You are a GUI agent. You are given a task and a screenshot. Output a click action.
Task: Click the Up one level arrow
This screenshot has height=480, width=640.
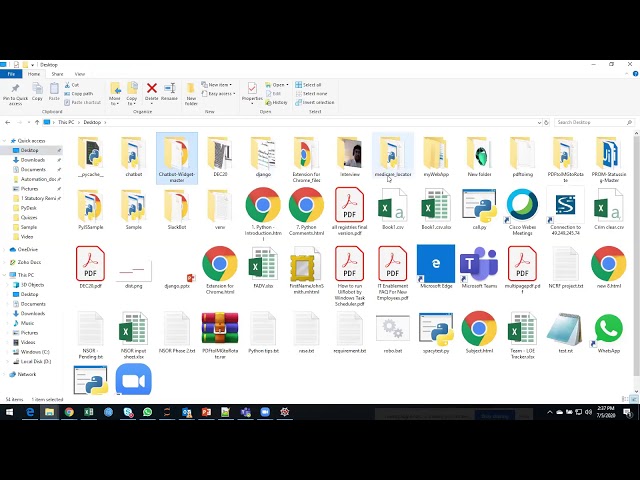(x=37, y=122)
